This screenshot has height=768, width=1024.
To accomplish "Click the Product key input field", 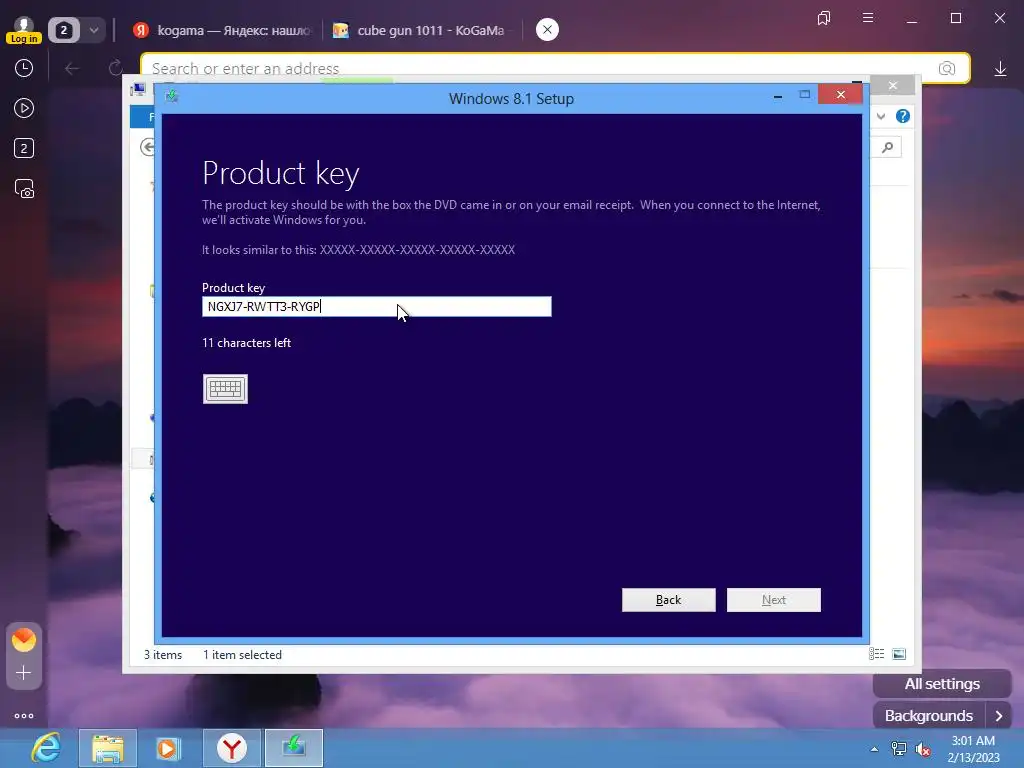I will pyautogui.click(x=377, y=306).
